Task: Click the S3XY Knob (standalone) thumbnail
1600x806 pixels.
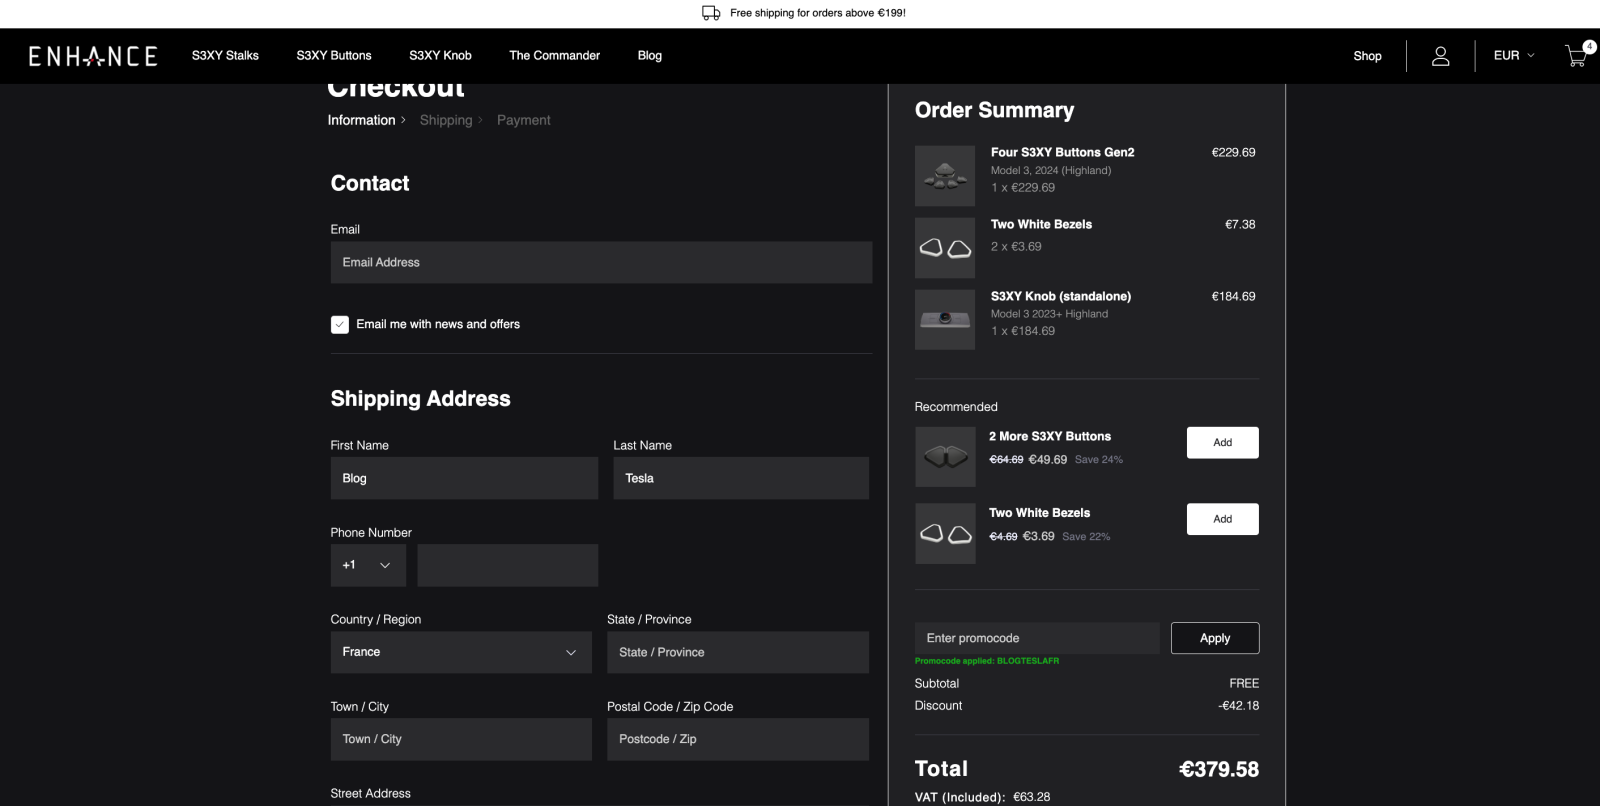Action: (x=945, y=320)
